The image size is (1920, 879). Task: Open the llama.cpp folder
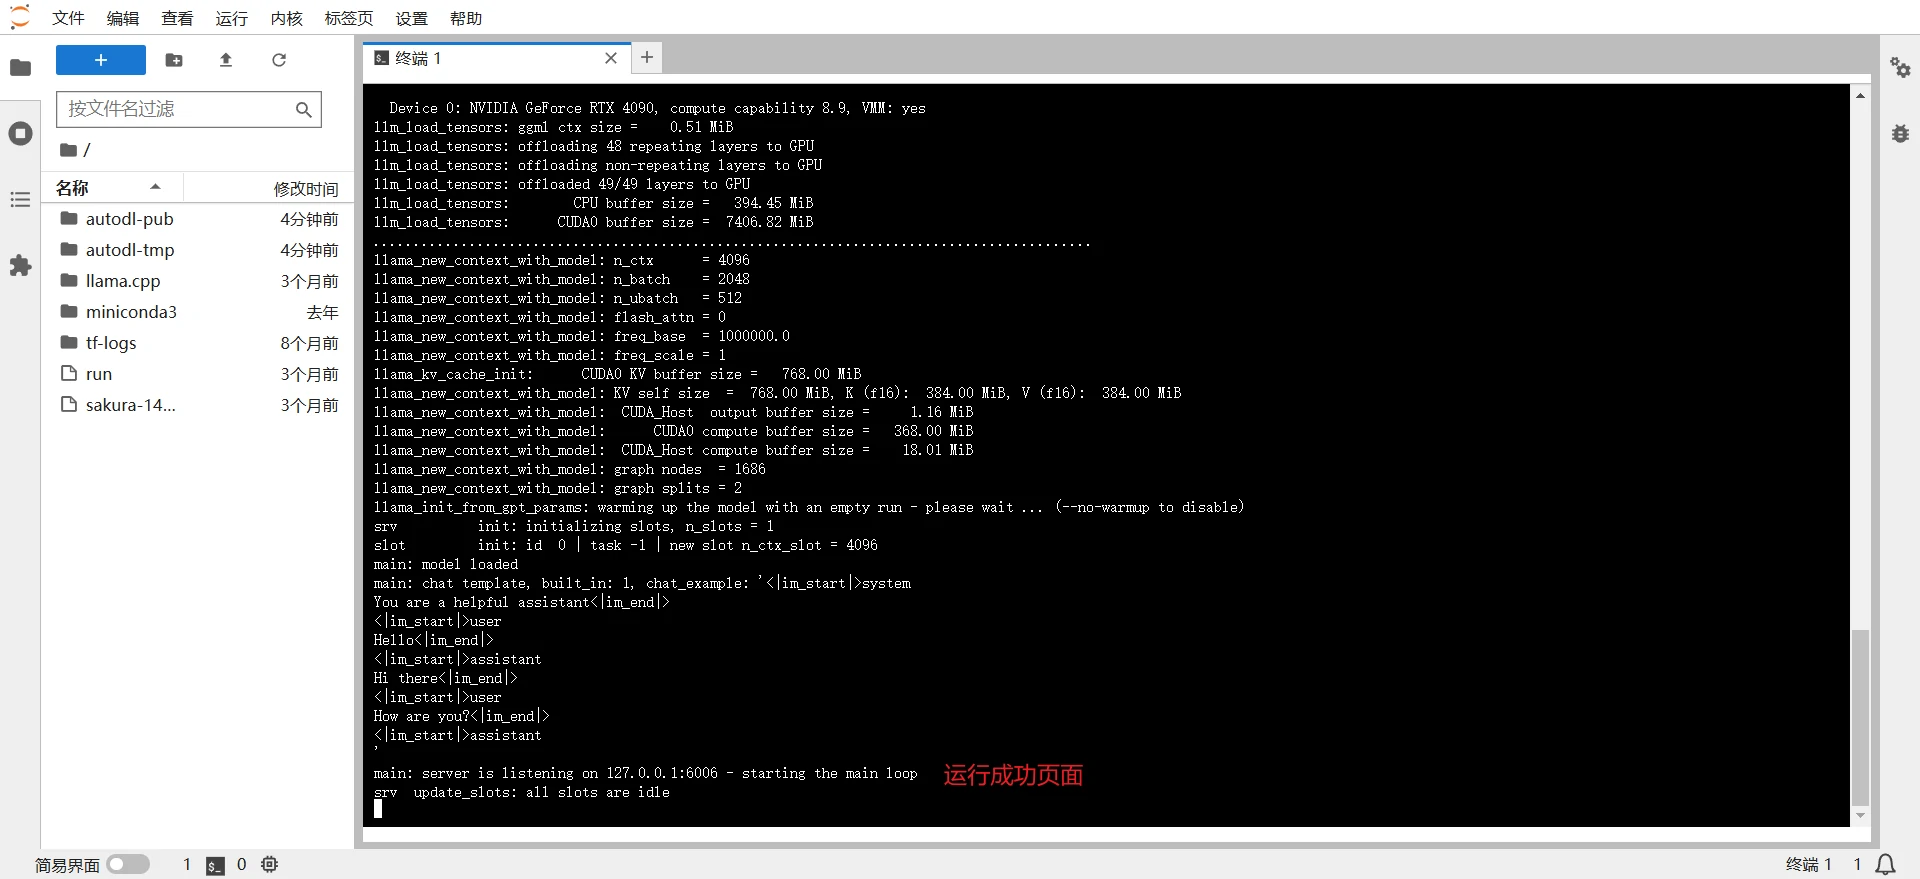122,281
